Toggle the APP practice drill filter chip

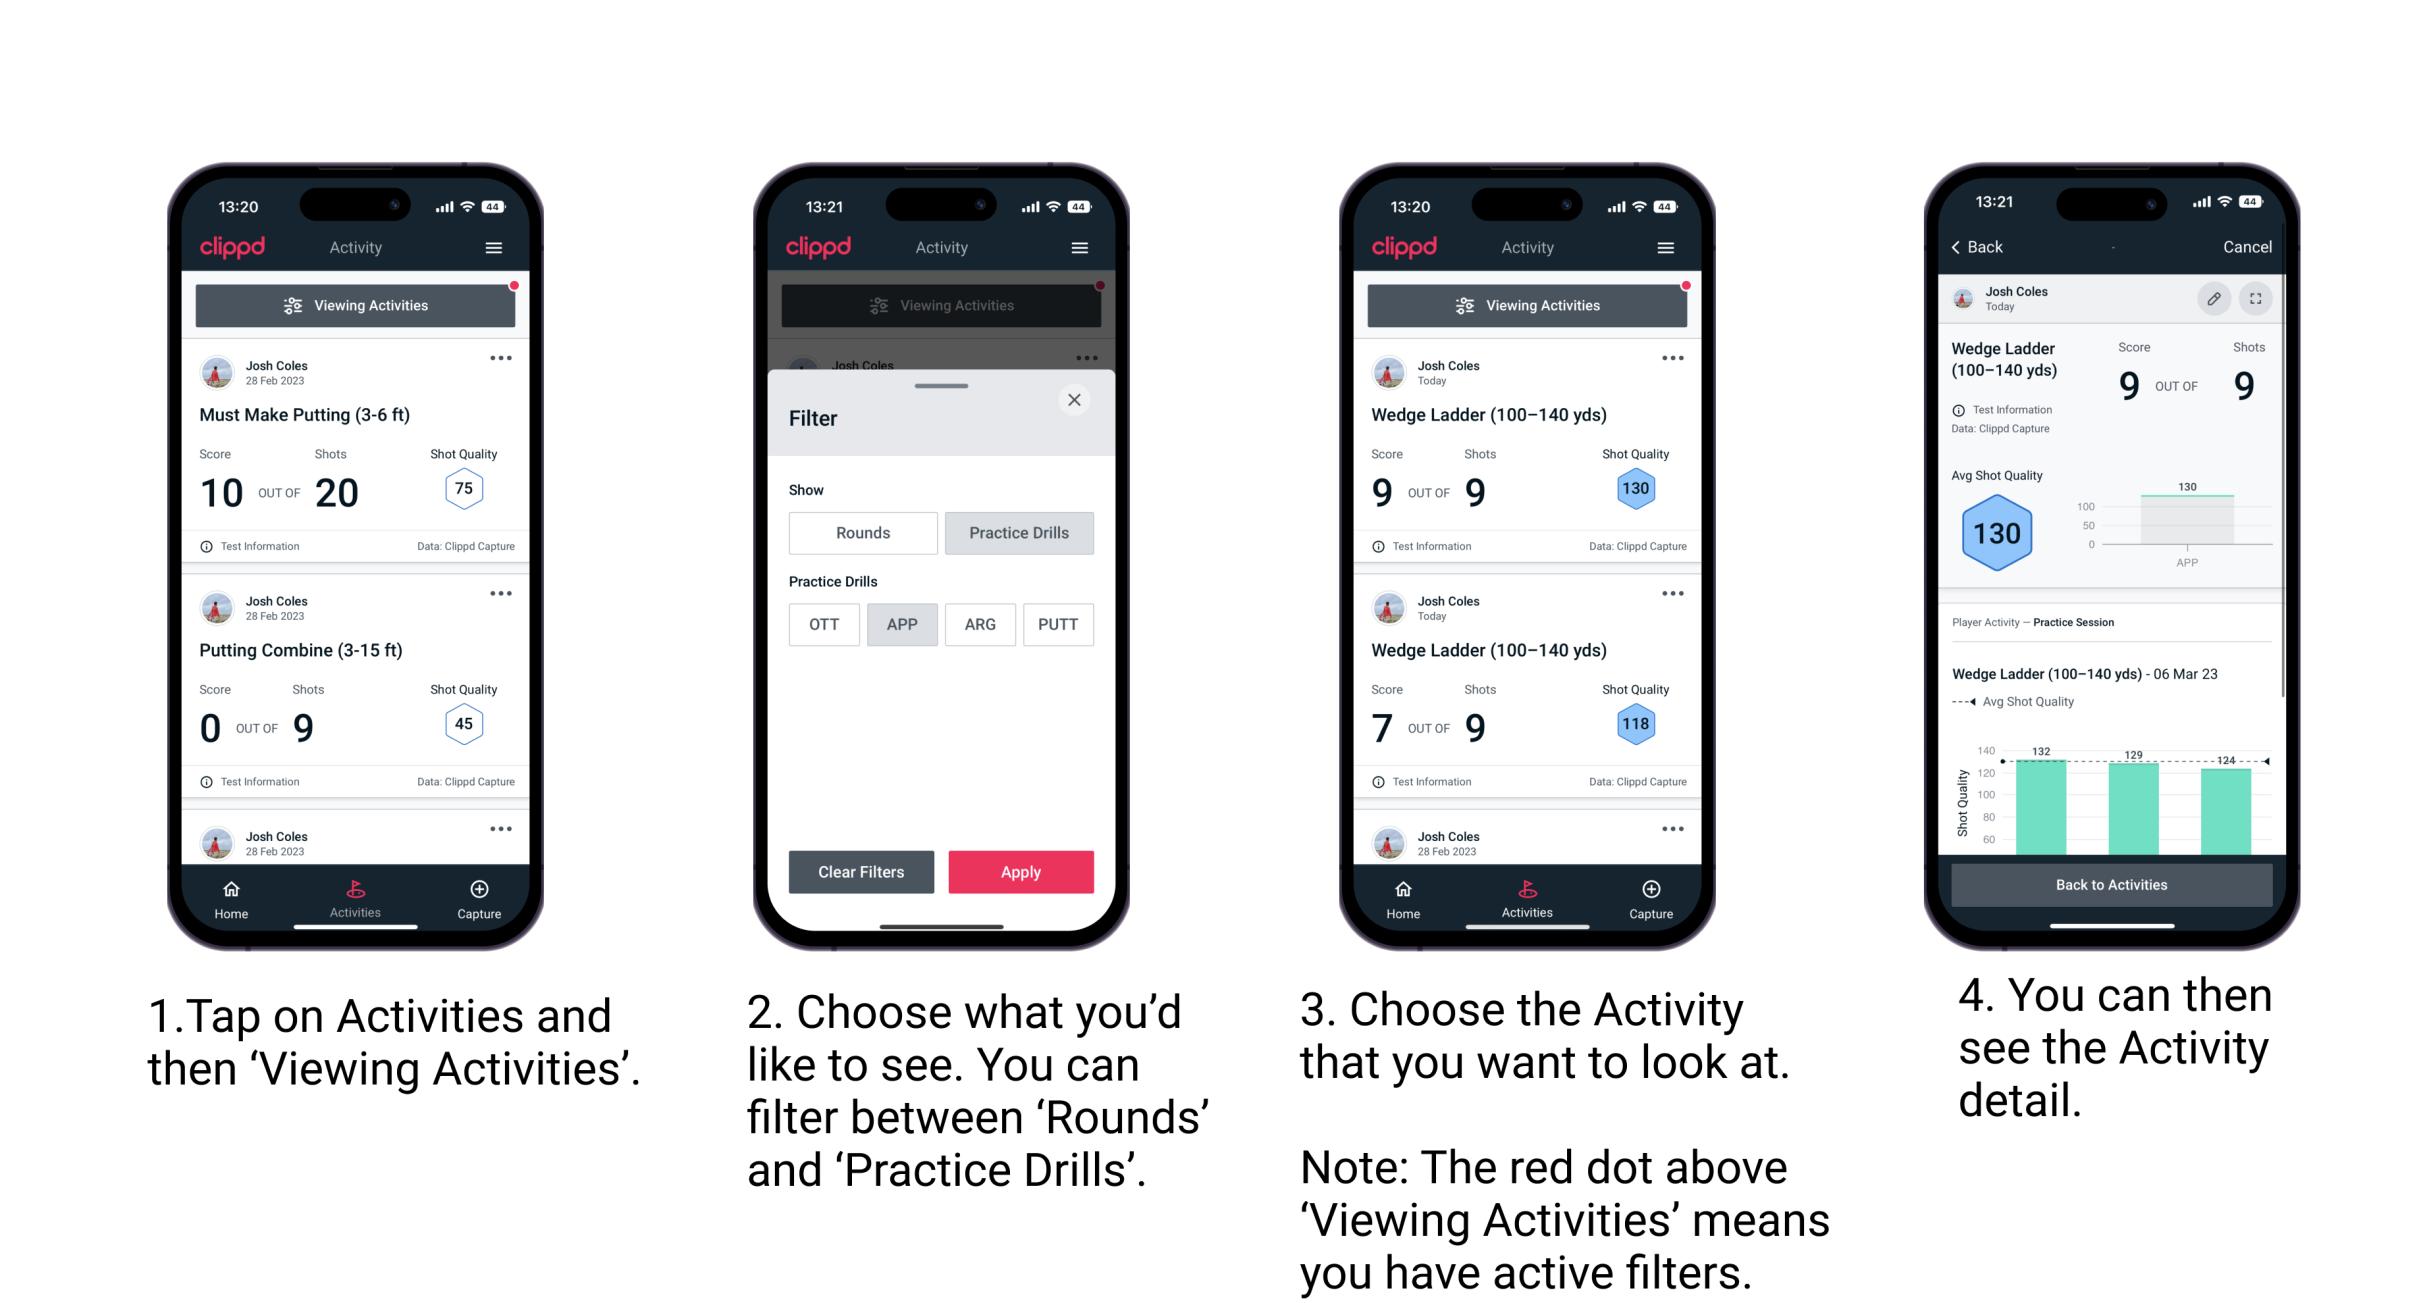click(x=900, y=623)
